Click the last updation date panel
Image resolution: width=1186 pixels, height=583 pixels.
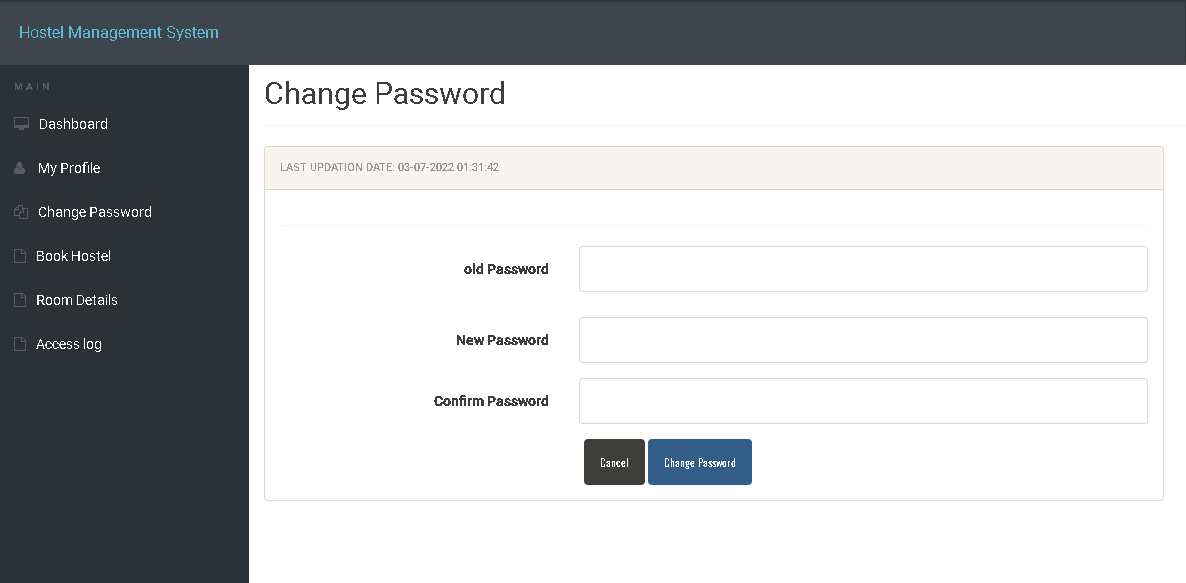(713, 167)
